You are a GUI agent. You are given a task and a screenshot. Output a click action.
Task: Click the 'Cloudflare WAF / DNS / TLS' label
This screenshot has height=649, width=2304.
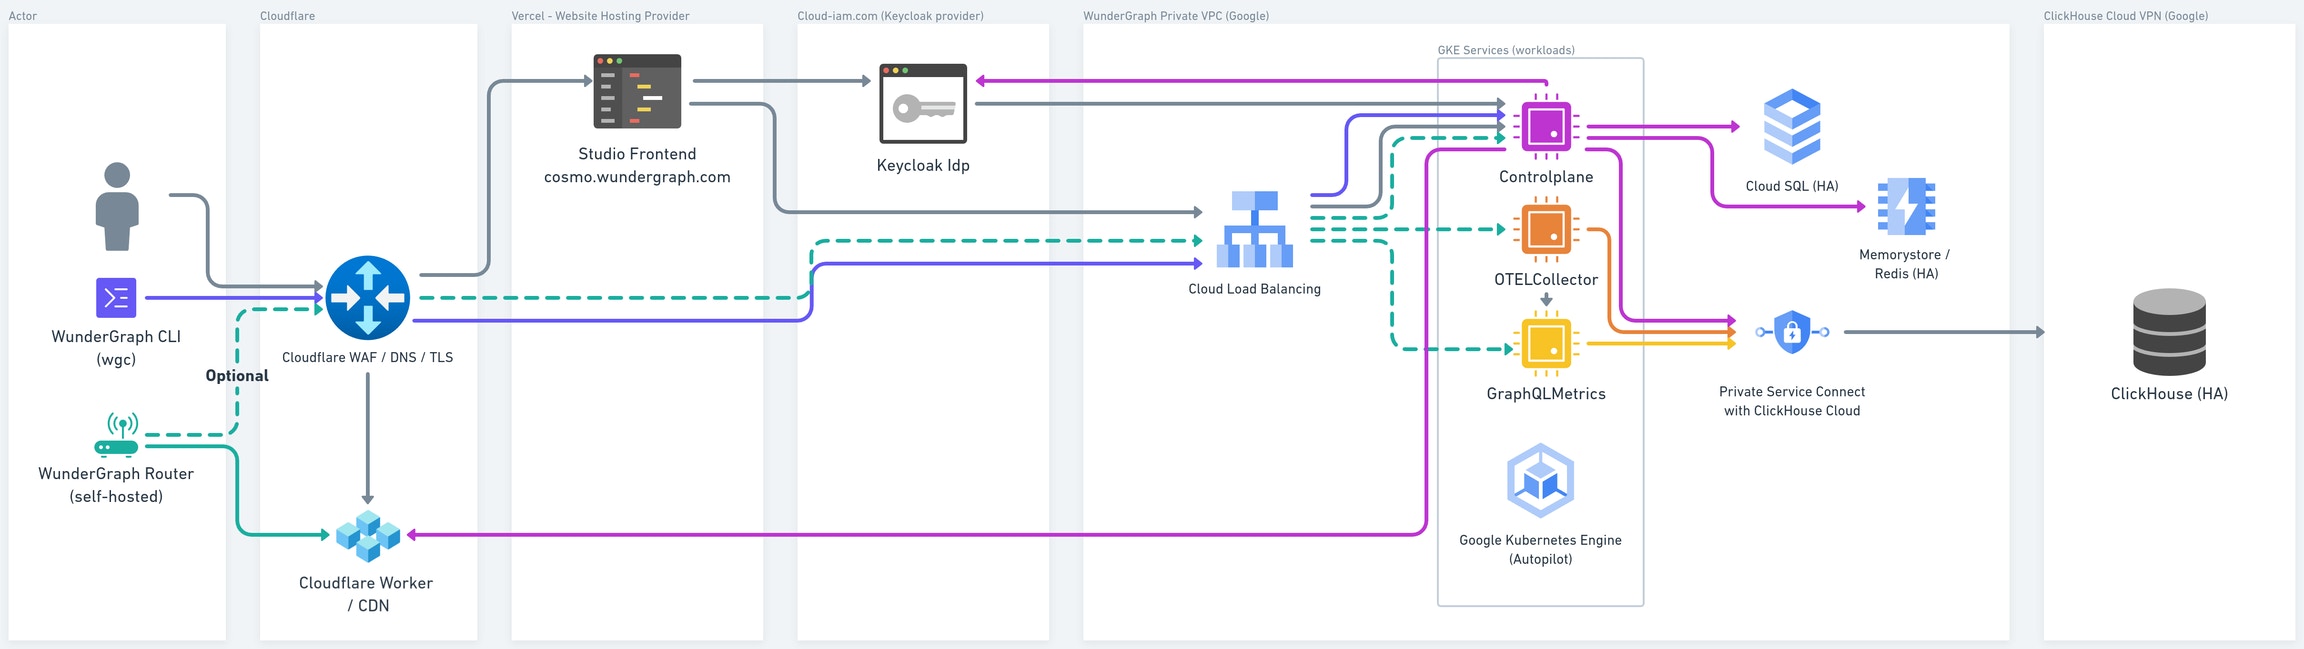[x=367, y=358]
